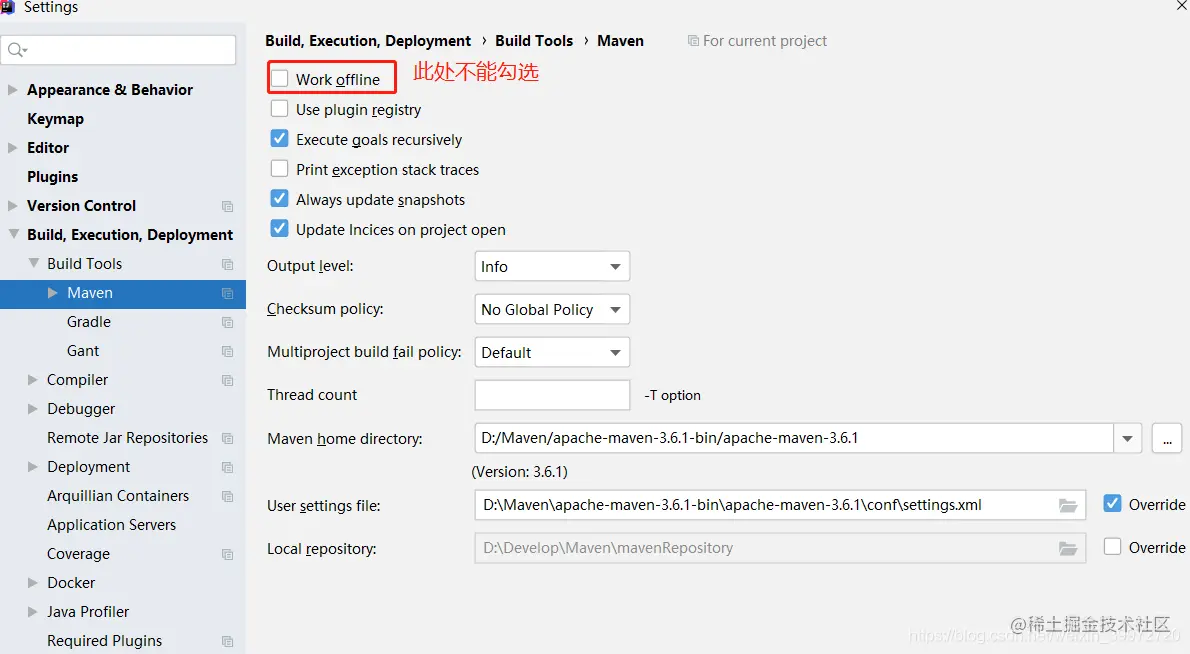Click folder icon in User settings file field
Viewport: 1190px width, 654px height.
[x=1068, y=505]
